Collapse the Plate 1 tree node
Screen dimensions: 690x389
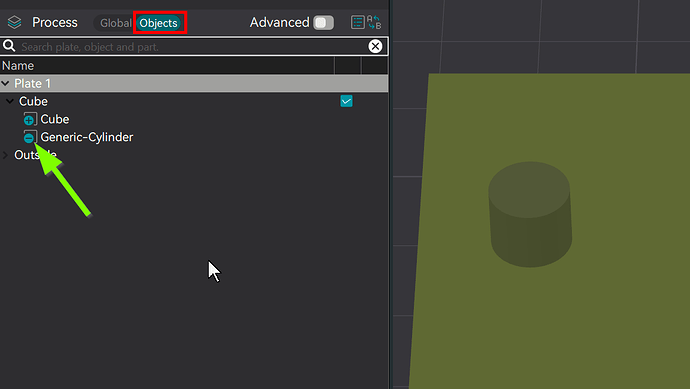click(x=5, y=83)
